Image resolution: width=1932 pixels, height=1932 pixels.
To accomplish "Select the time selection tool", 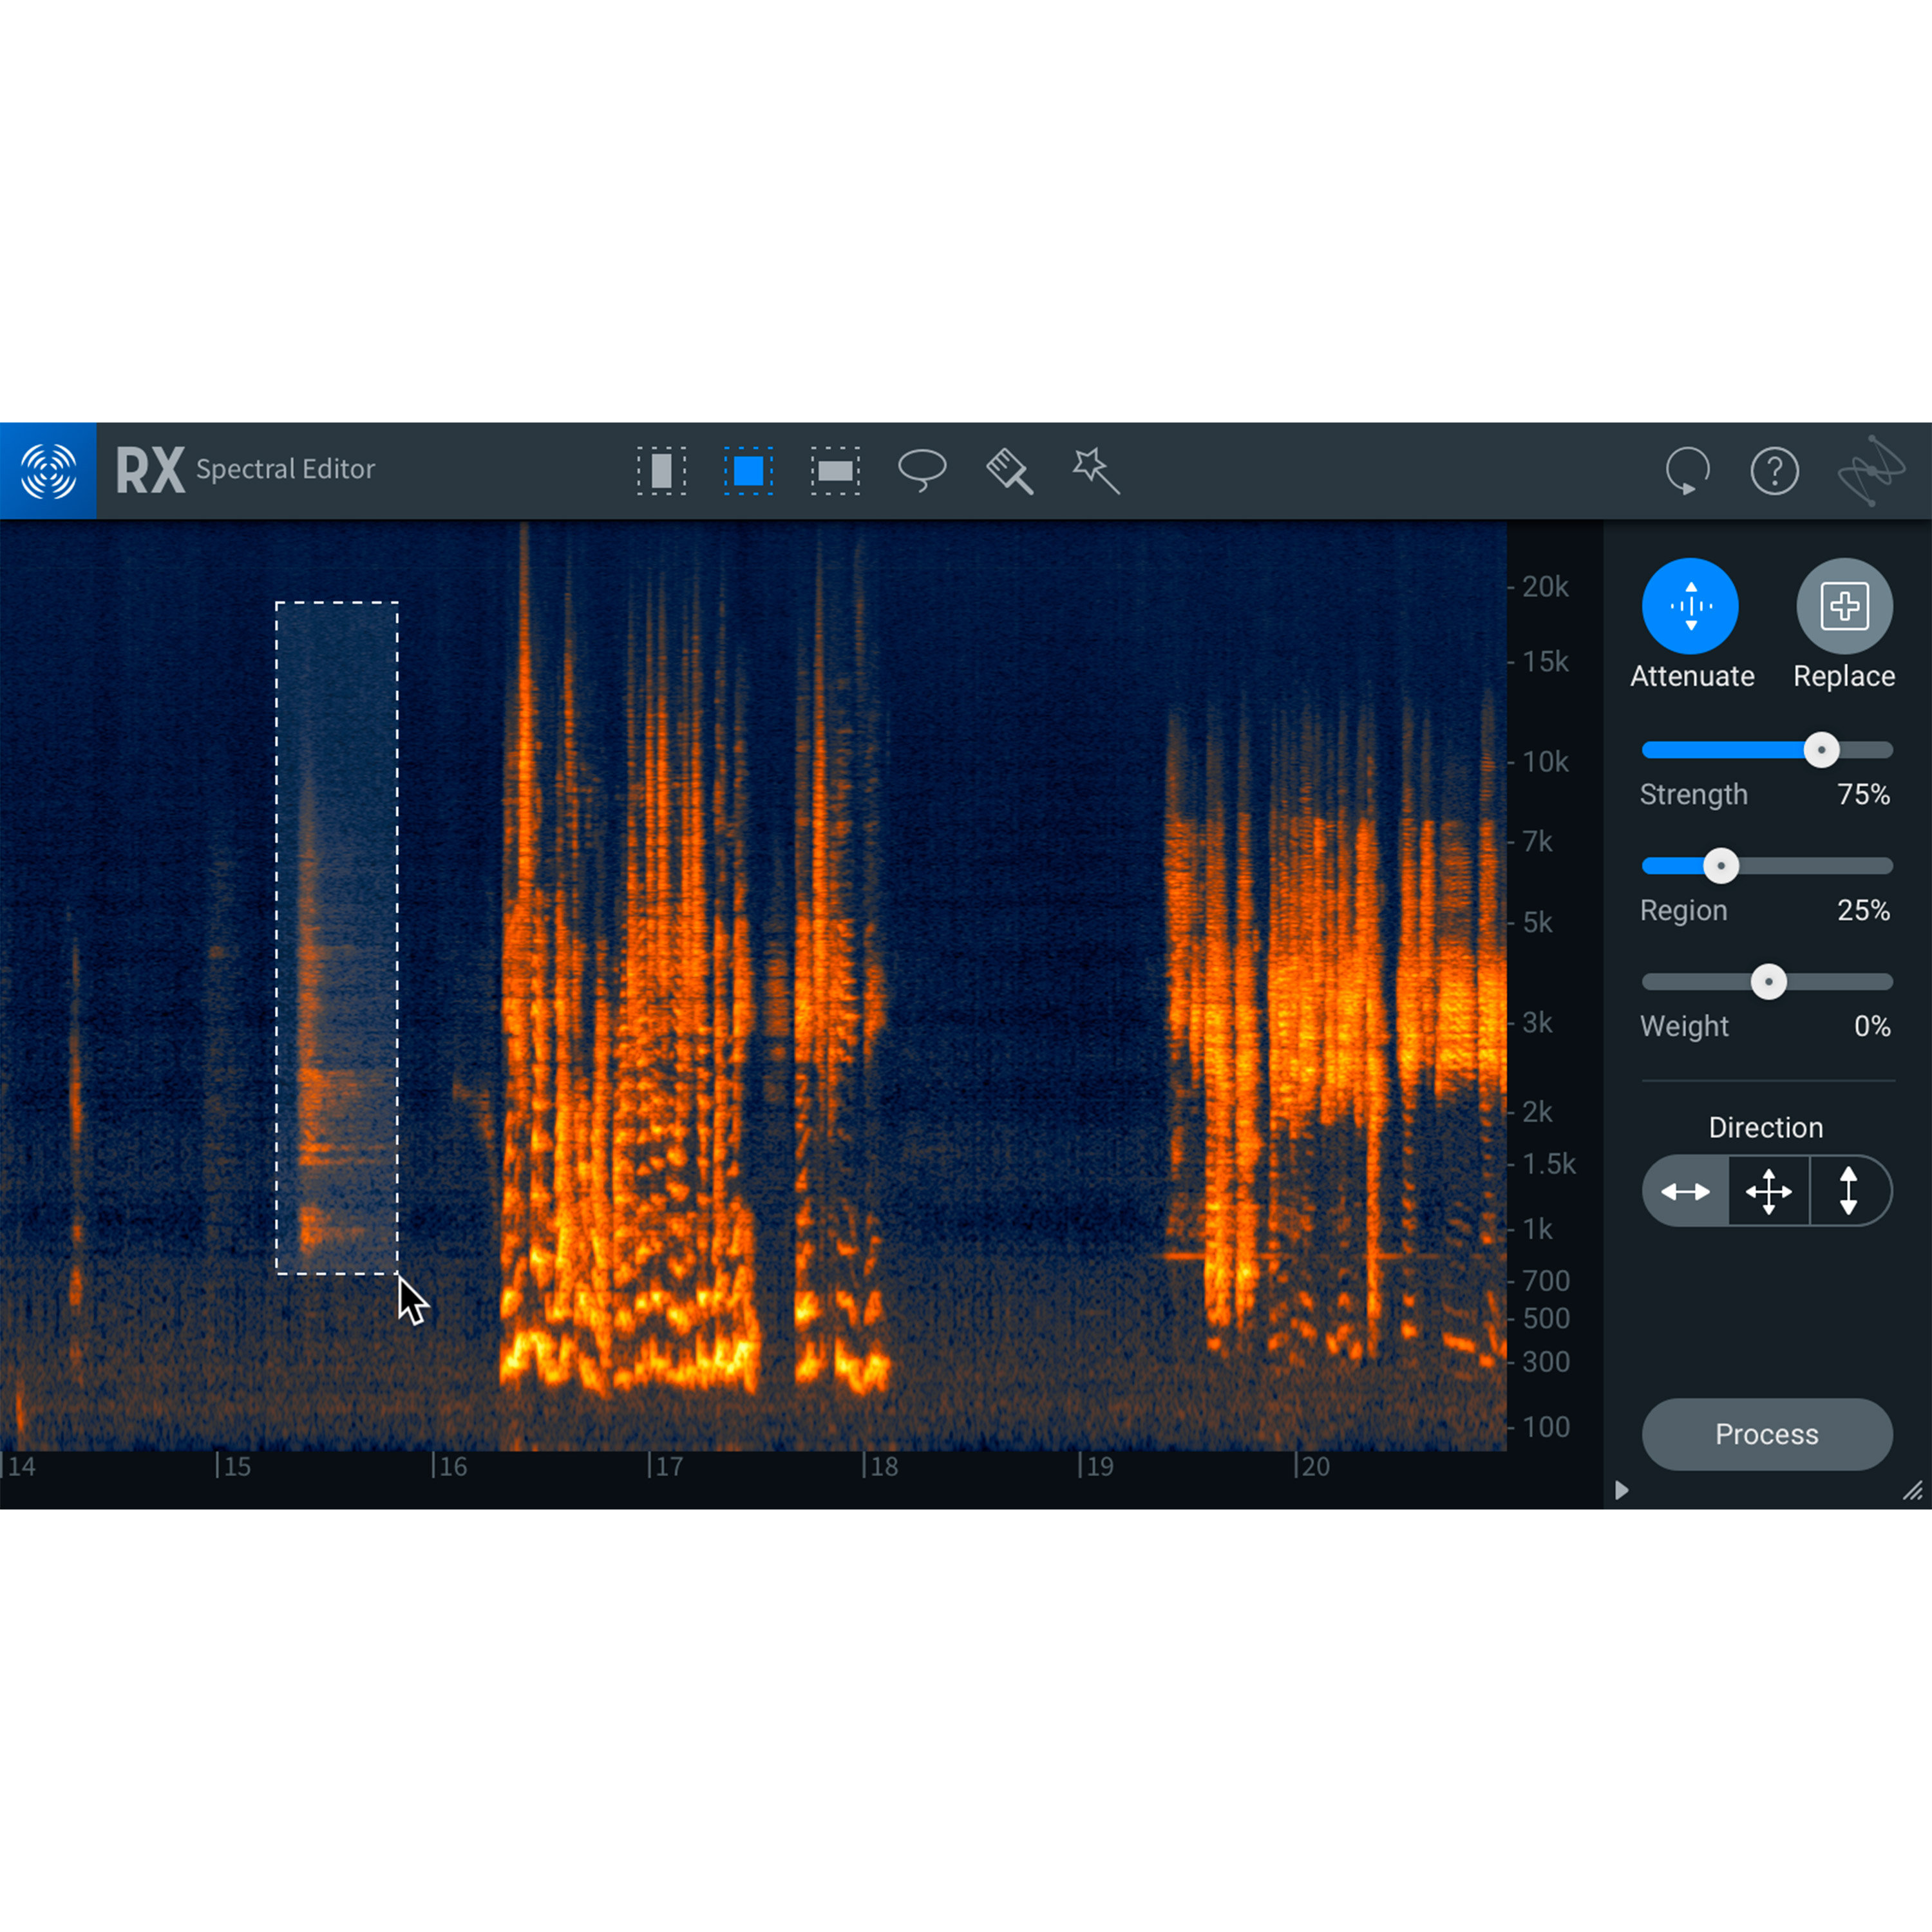I will tap(663, 470).
